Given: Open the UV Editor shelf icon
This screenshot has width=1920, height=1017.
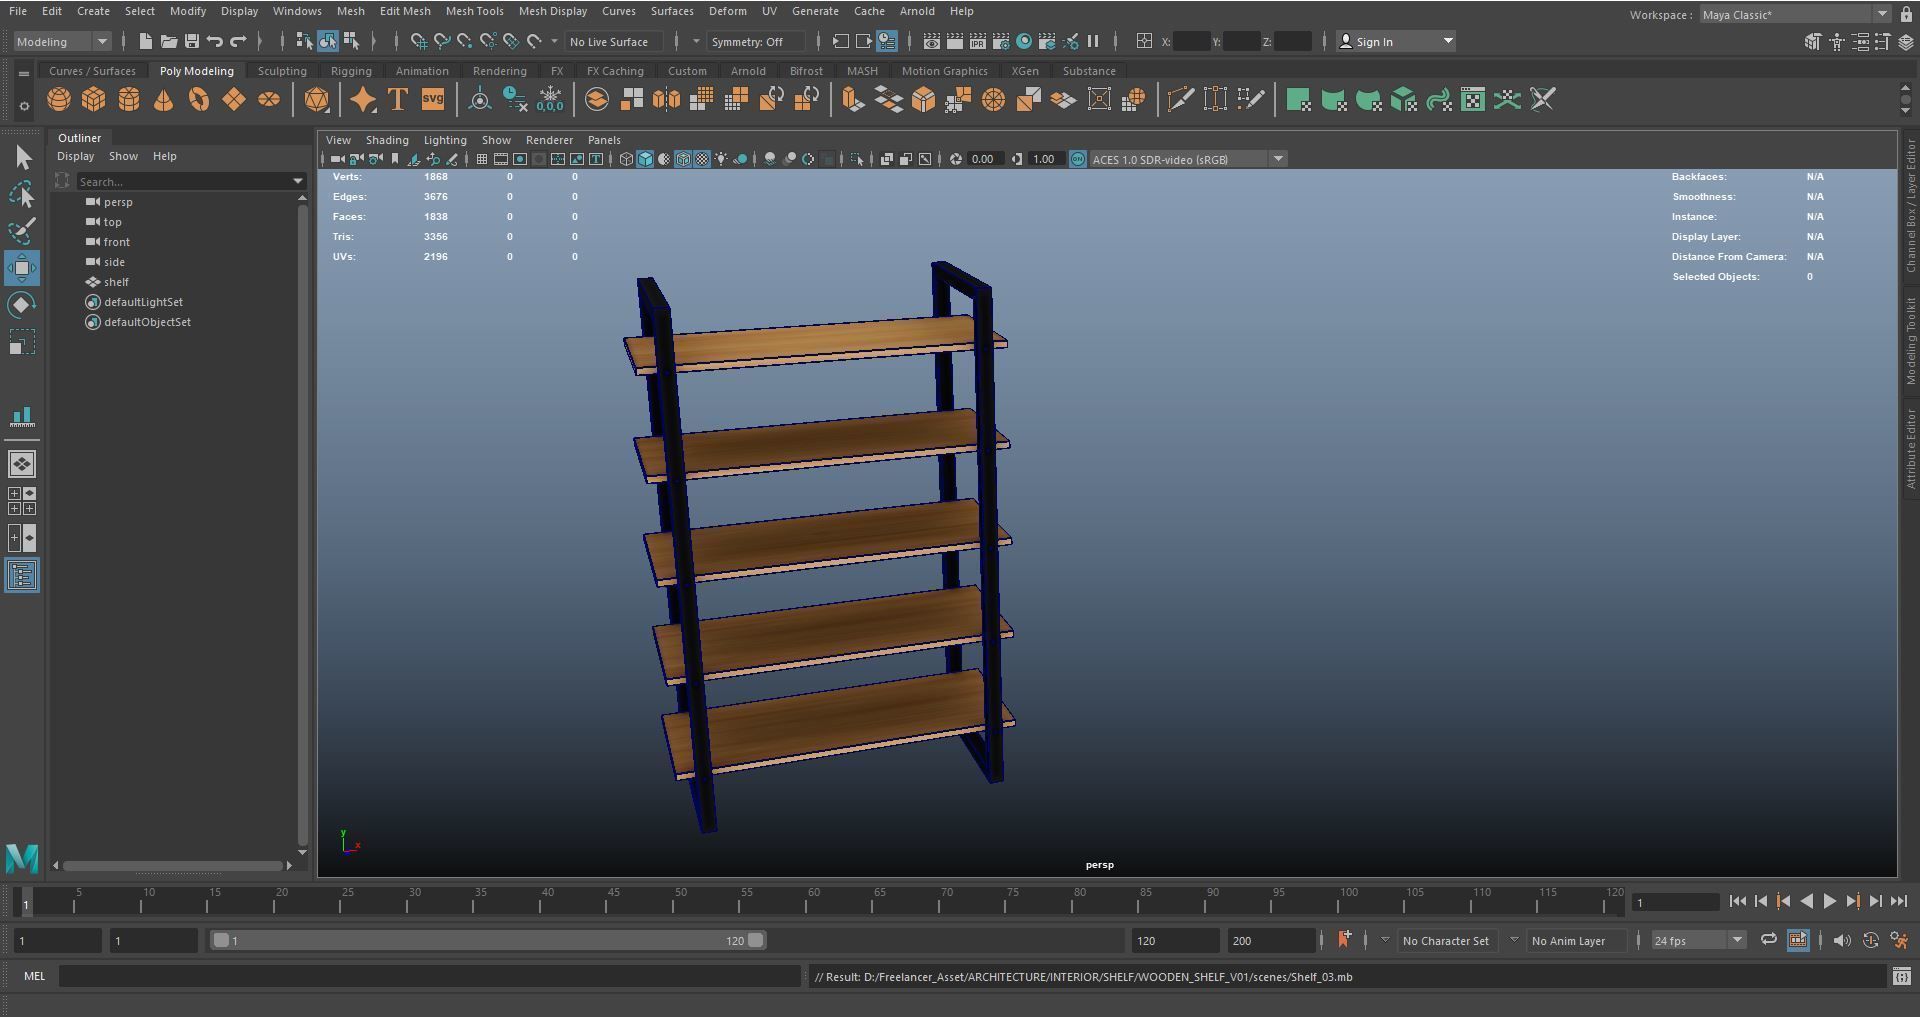Looking at the screenshot, I should (1472, 99).
